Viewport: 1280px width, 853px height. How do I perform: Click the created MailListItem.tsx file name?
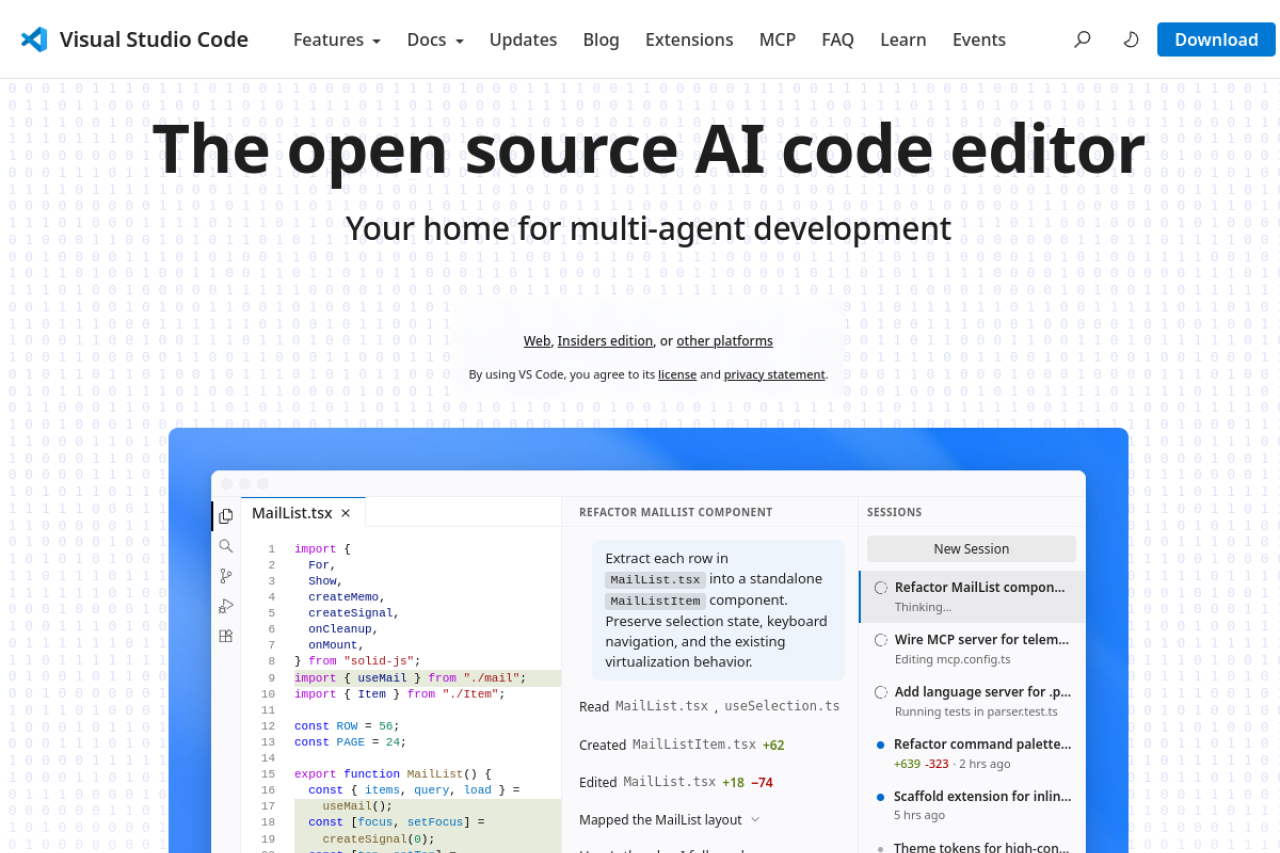pos(694,745)
